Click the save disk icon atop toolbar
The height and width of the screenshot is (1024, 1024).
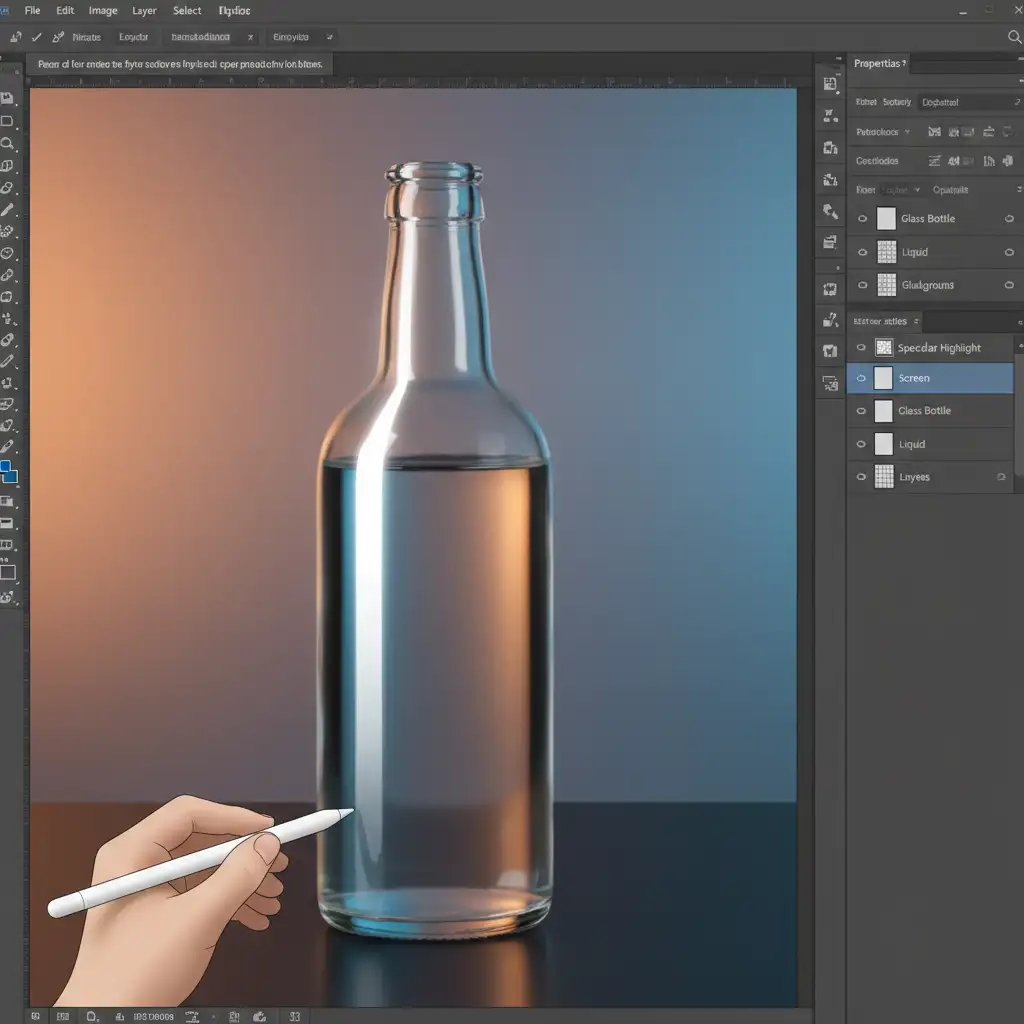pyautogui.click(x=7, y=98)
